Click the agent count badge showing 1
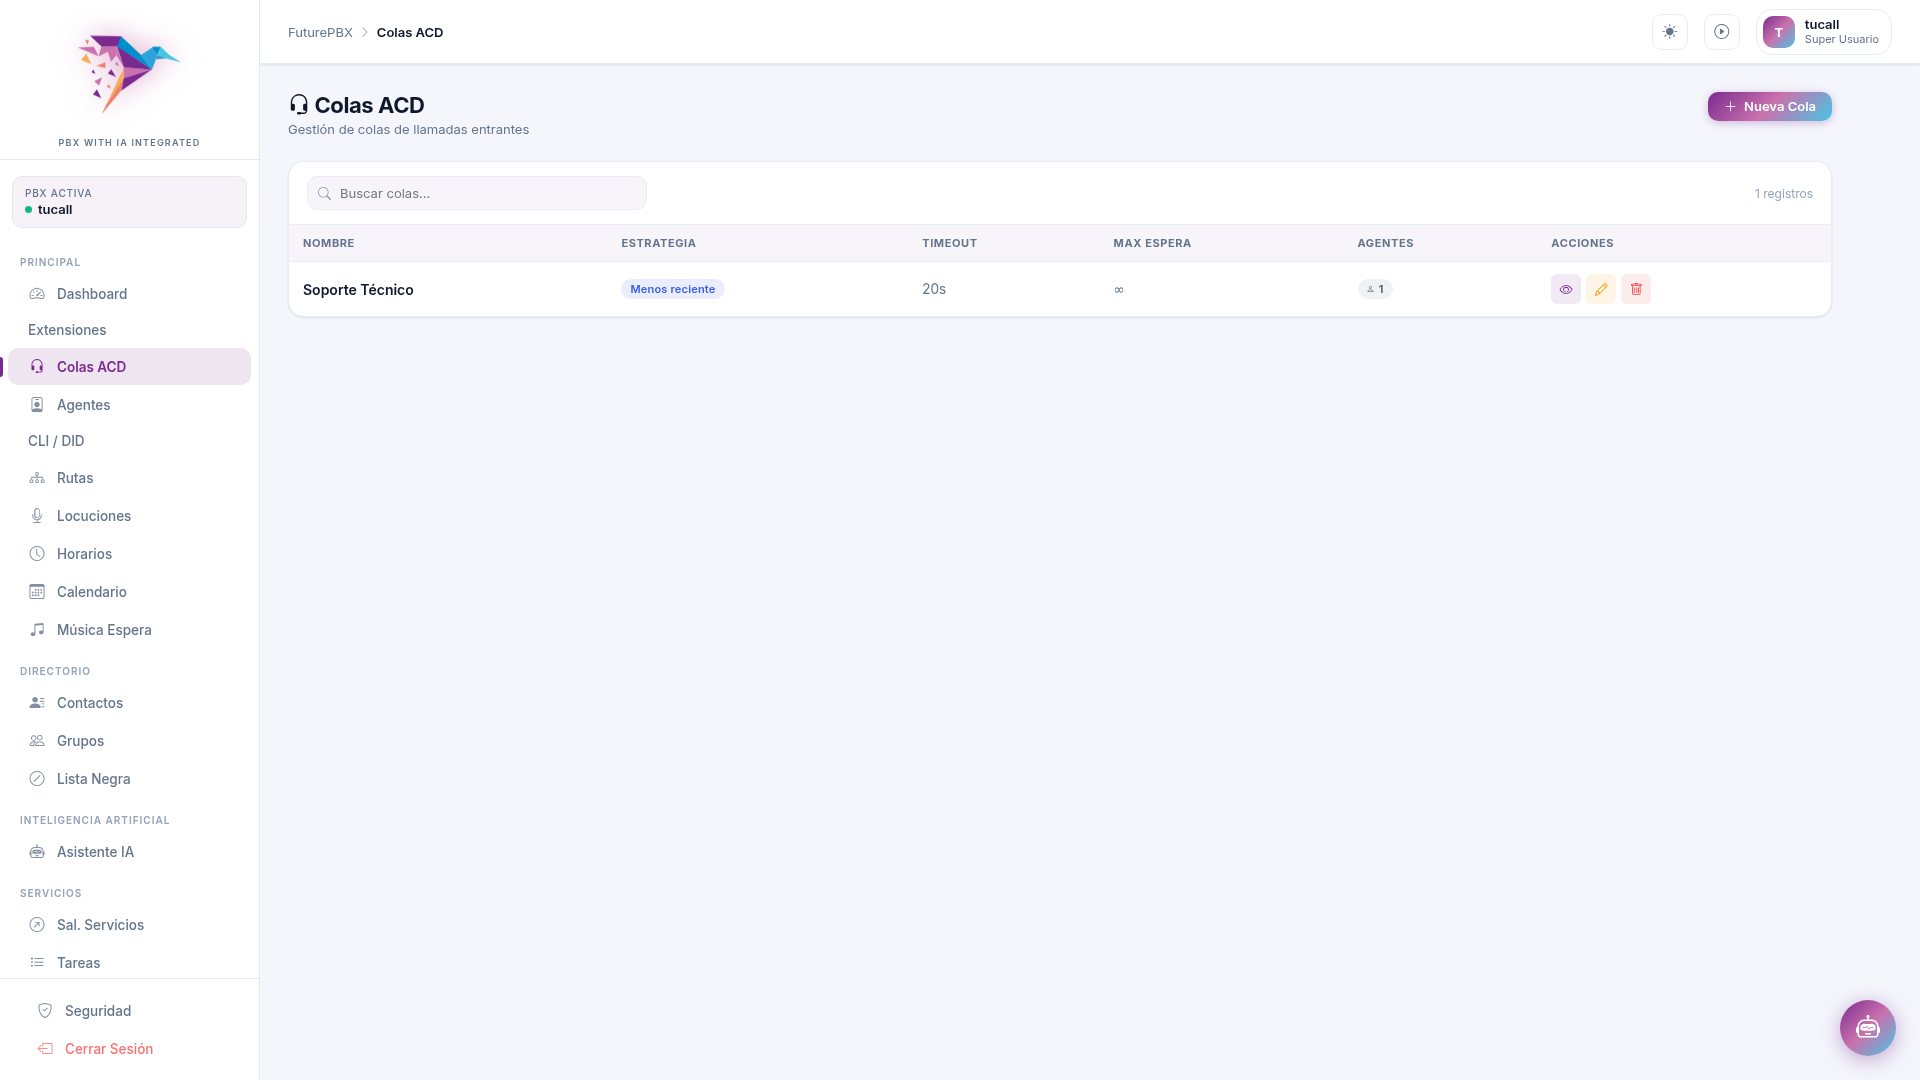The image size is (1920, 1080). point(1374,289)
